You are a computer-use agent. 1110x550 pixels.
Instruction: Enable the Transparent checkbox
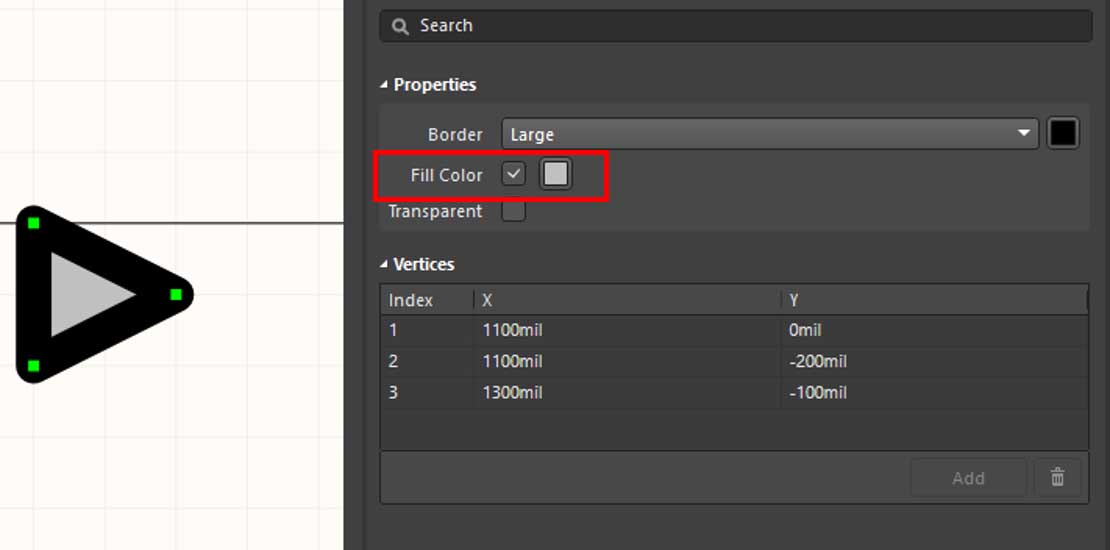(x=513, y=211)
